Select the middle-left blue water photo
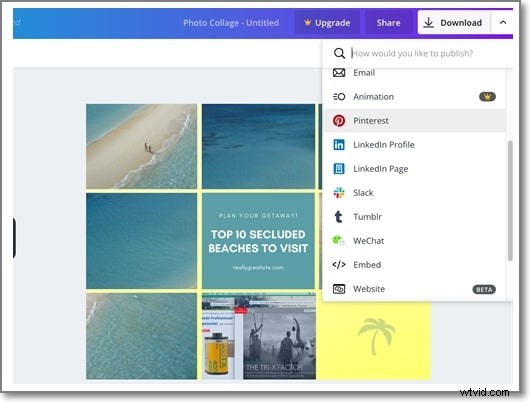The image size is (530, 402). 141,241
